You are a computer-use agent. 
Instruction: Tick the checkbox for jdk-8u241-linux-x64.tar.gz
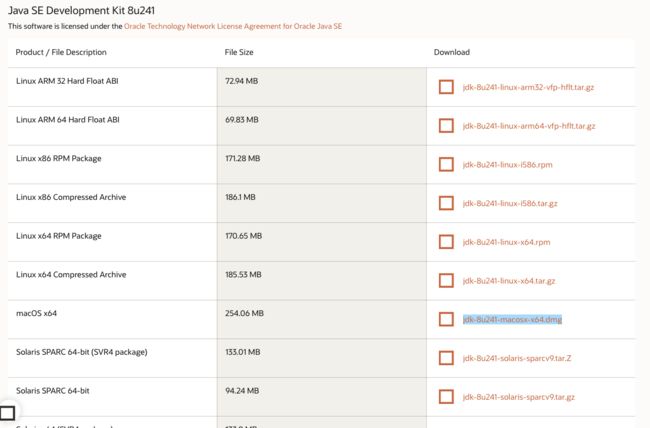[x=446, y=281]
